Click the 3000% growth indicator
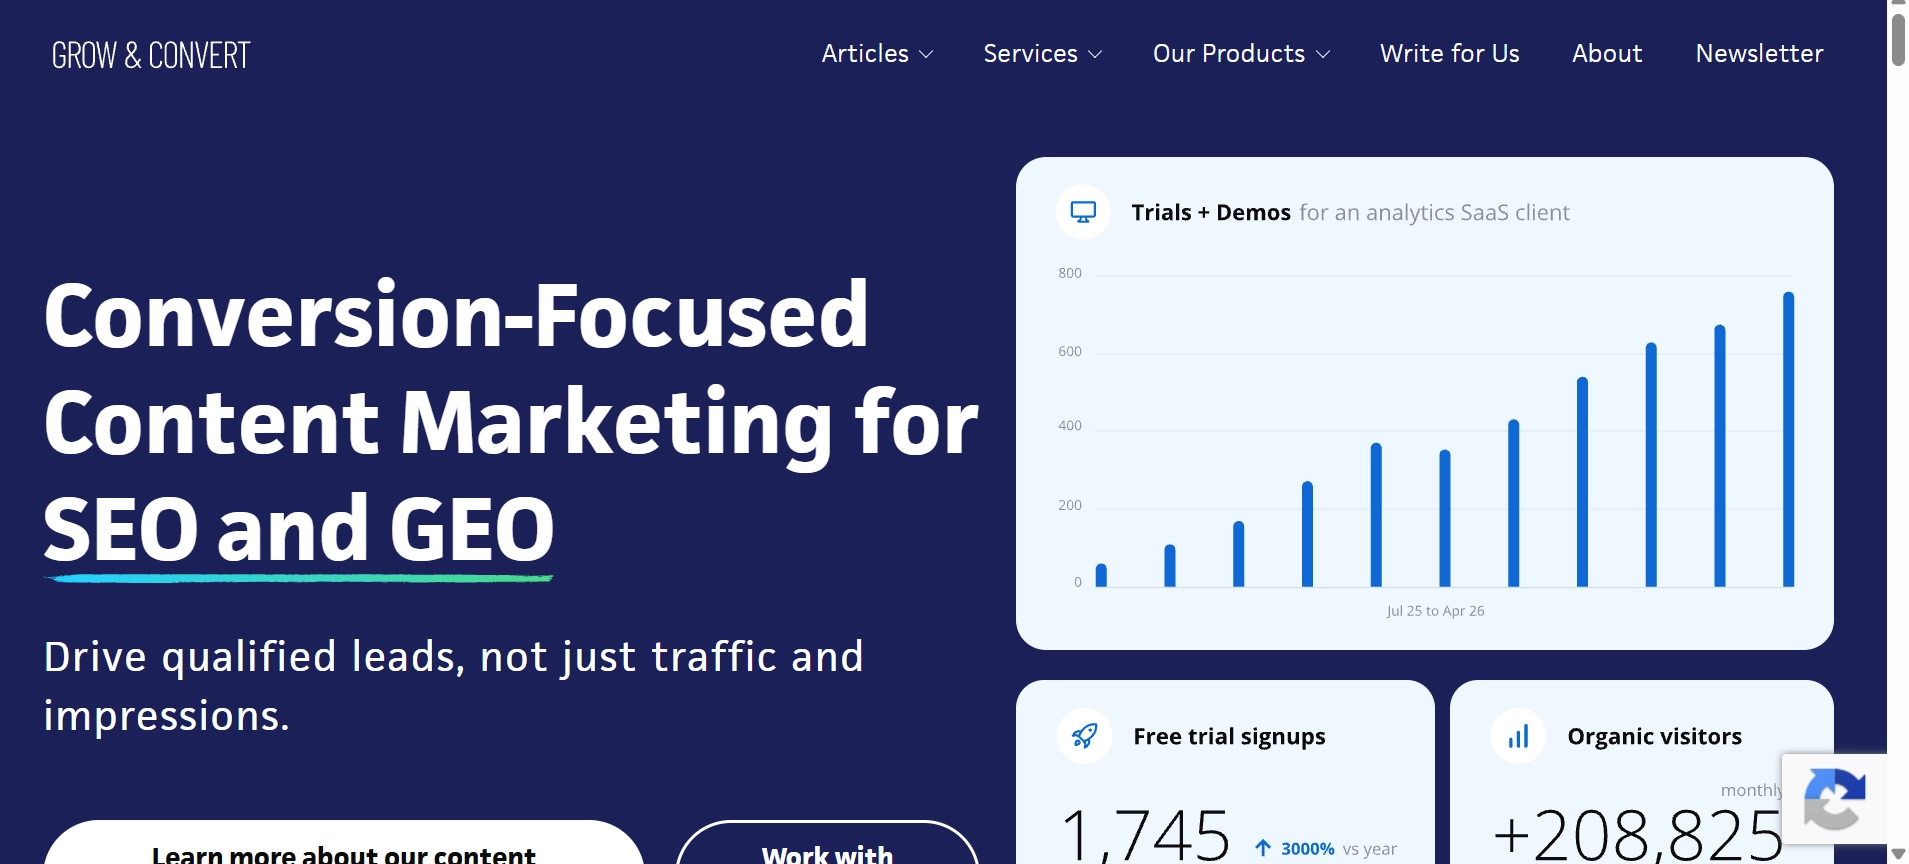Screen dimensions: 1909x864 [x=1308, y=849]
